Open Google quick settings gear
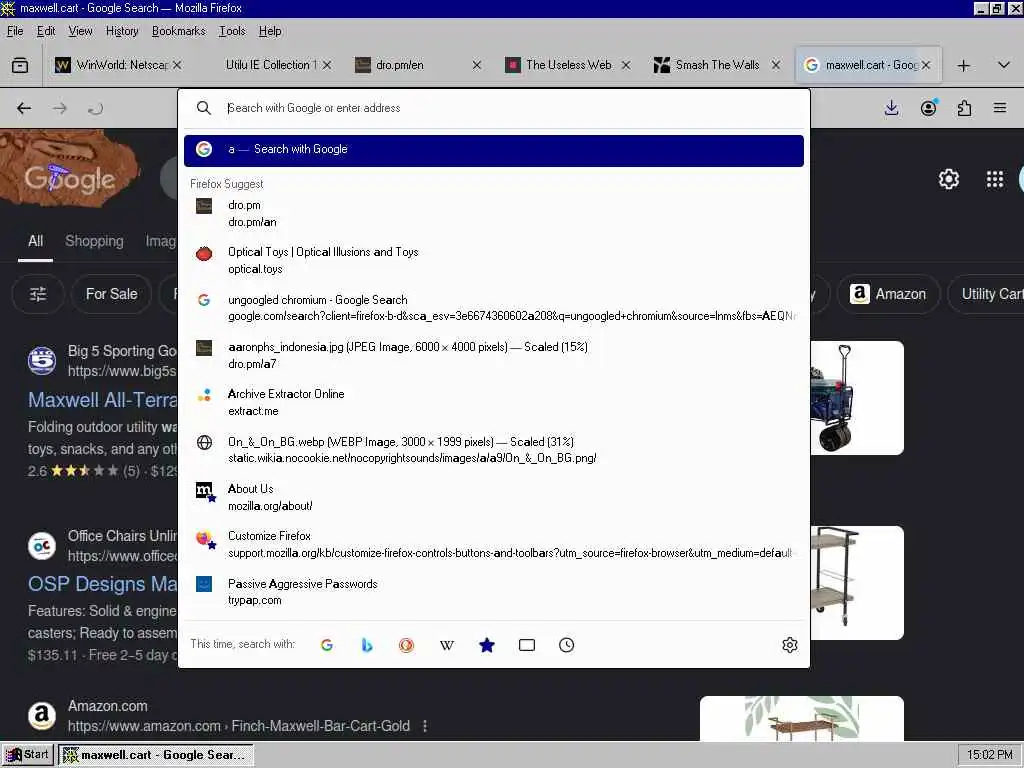The height and width of the screenshot is (768, 1024). pyautogui.click(x=949, y=179)
